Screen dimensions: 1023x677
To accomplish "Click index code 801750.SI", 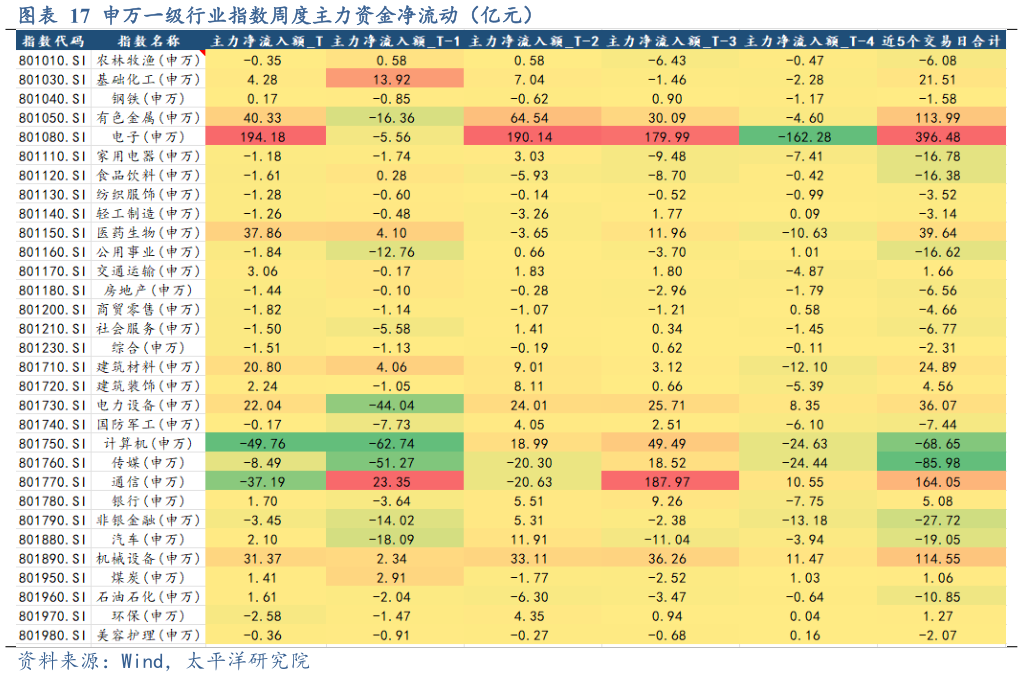I will point(52,444).
